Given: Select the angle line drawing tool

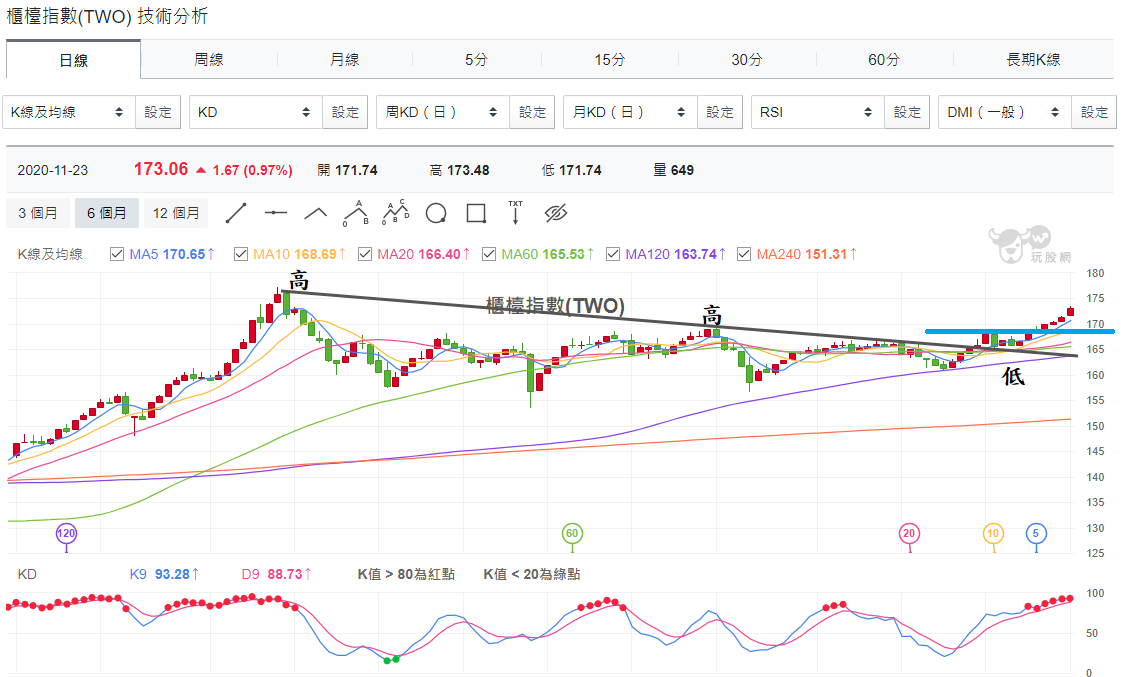Looking at the screenshot, I should click(315, 213).
